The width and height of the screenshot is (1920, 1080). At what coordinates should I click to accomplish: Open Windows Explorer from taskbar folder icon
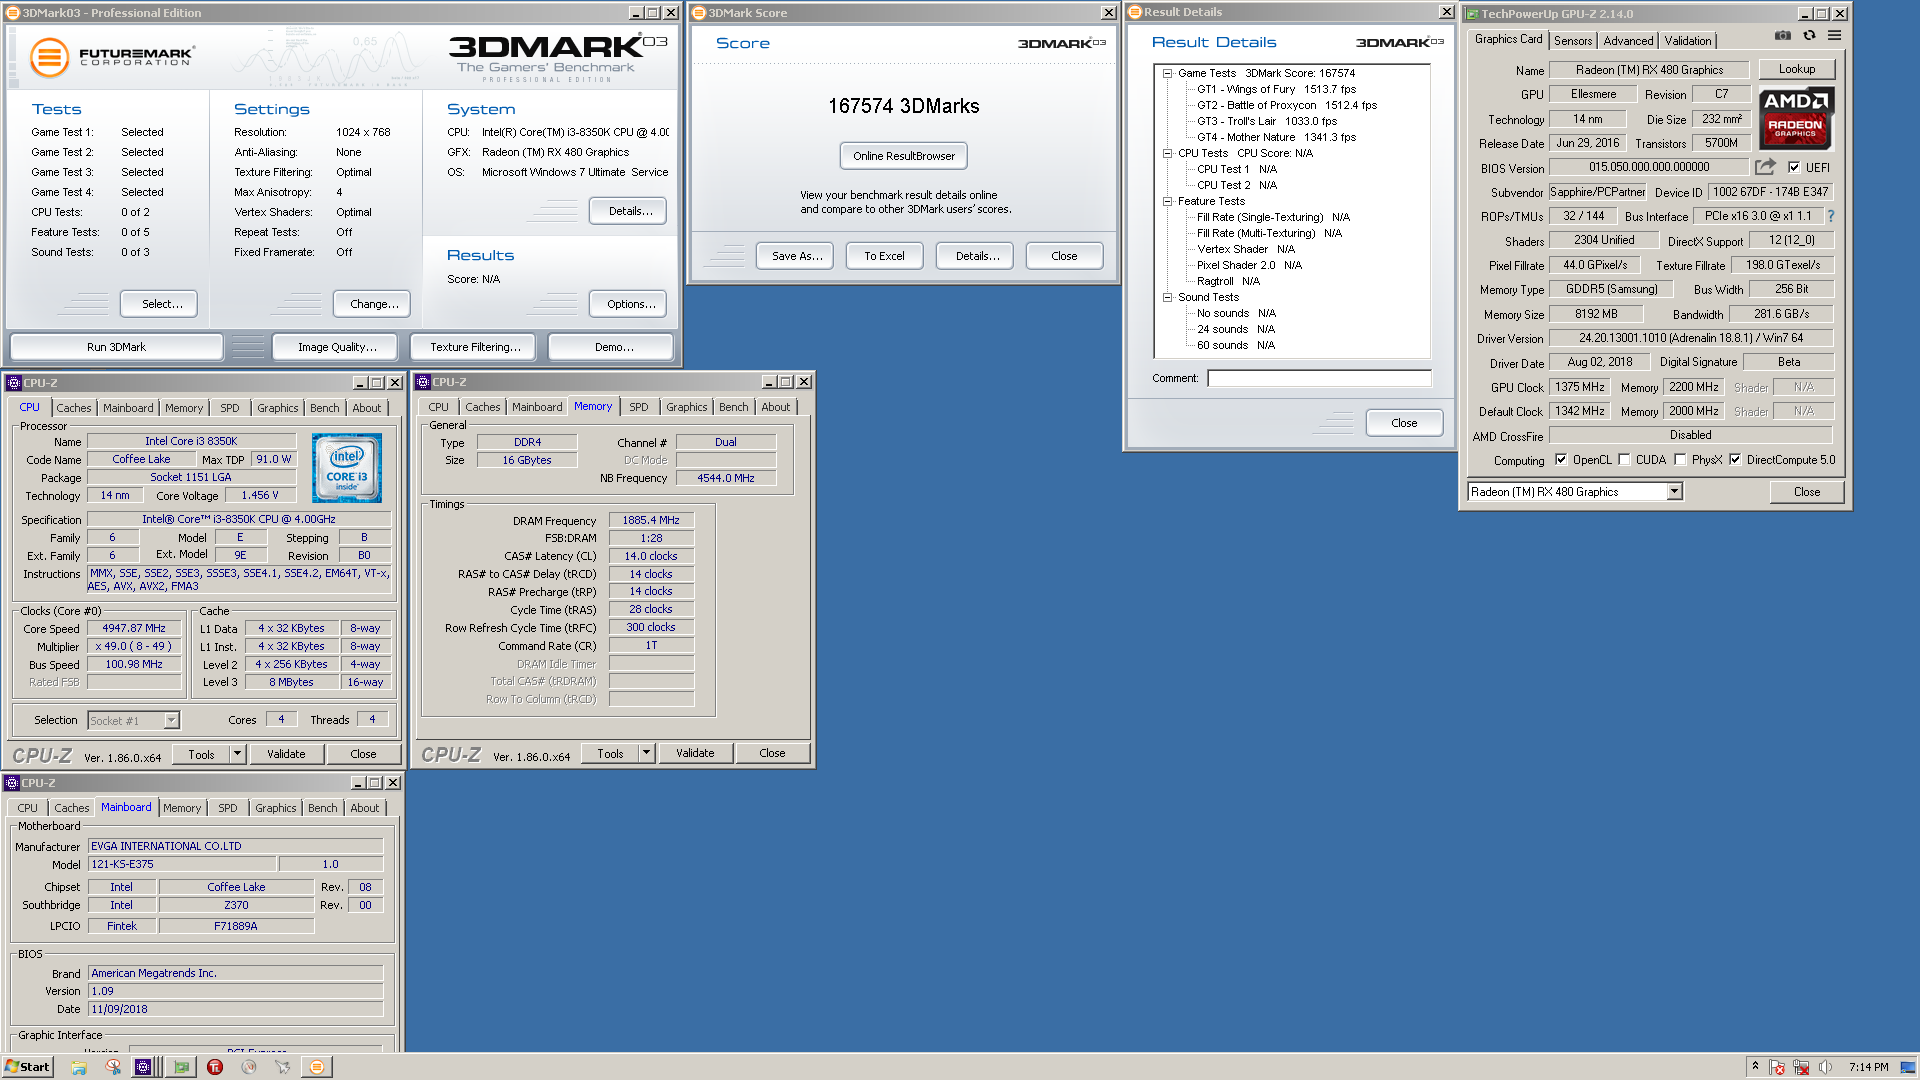[79, 1067]
